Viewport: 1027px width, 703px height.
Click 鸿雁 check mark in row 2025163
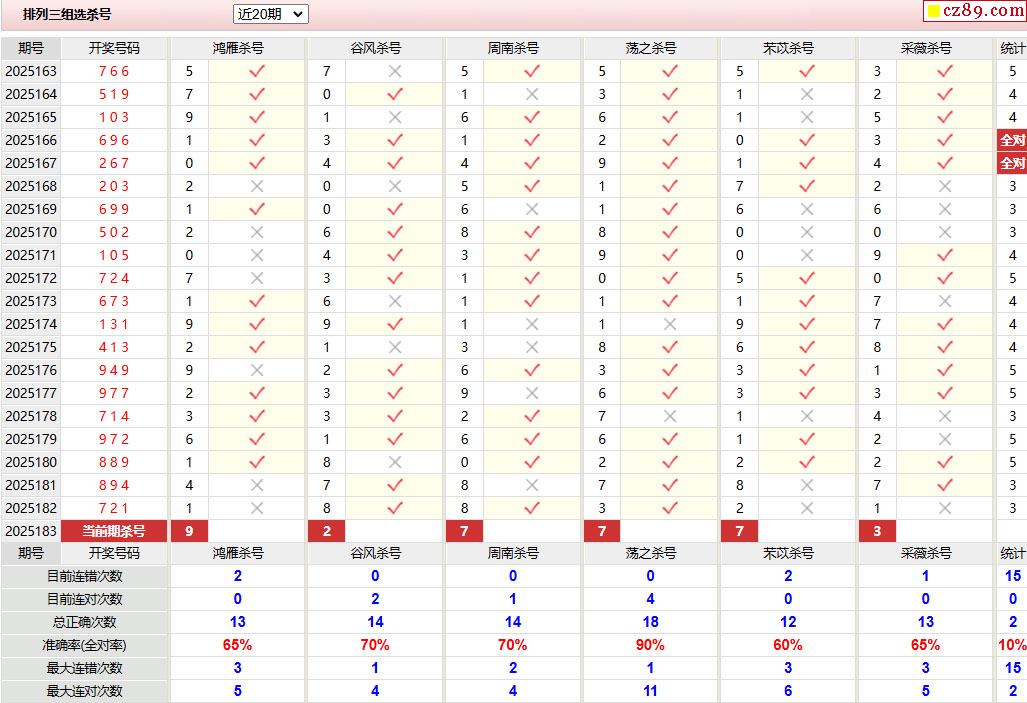point(257,71)
